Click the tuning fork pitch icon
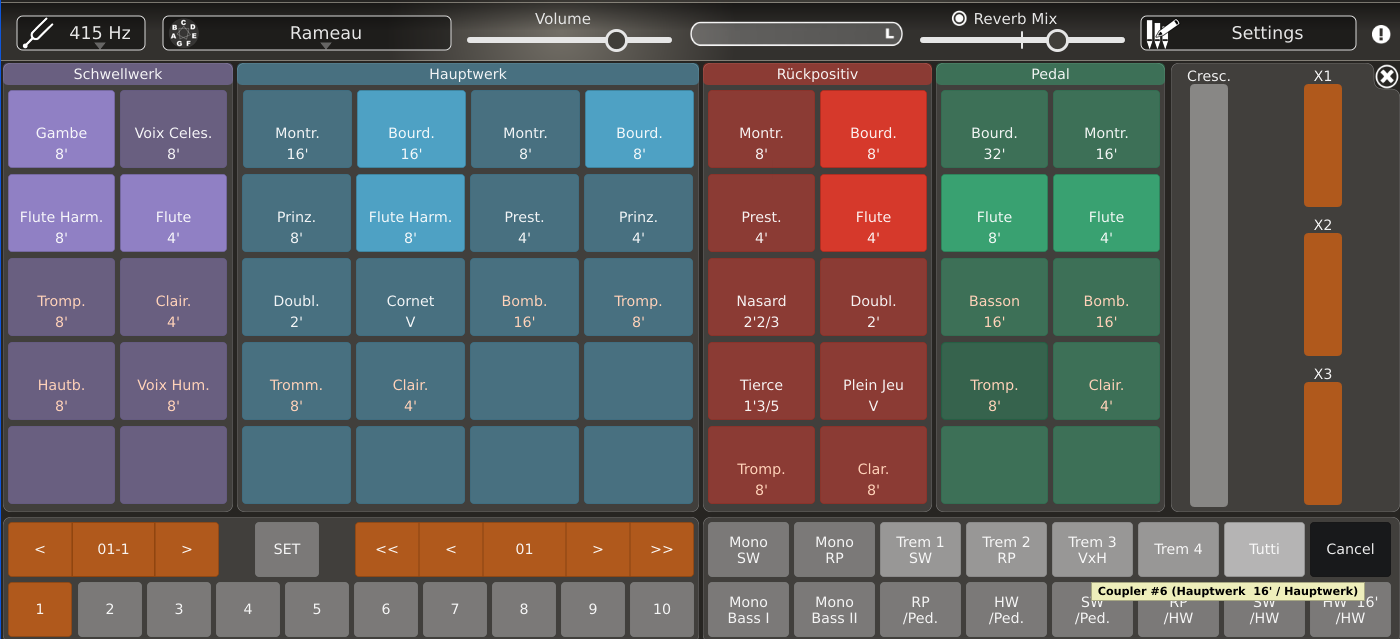The width and height of the screenshot is (1400, 639). [x=40, y=32]
